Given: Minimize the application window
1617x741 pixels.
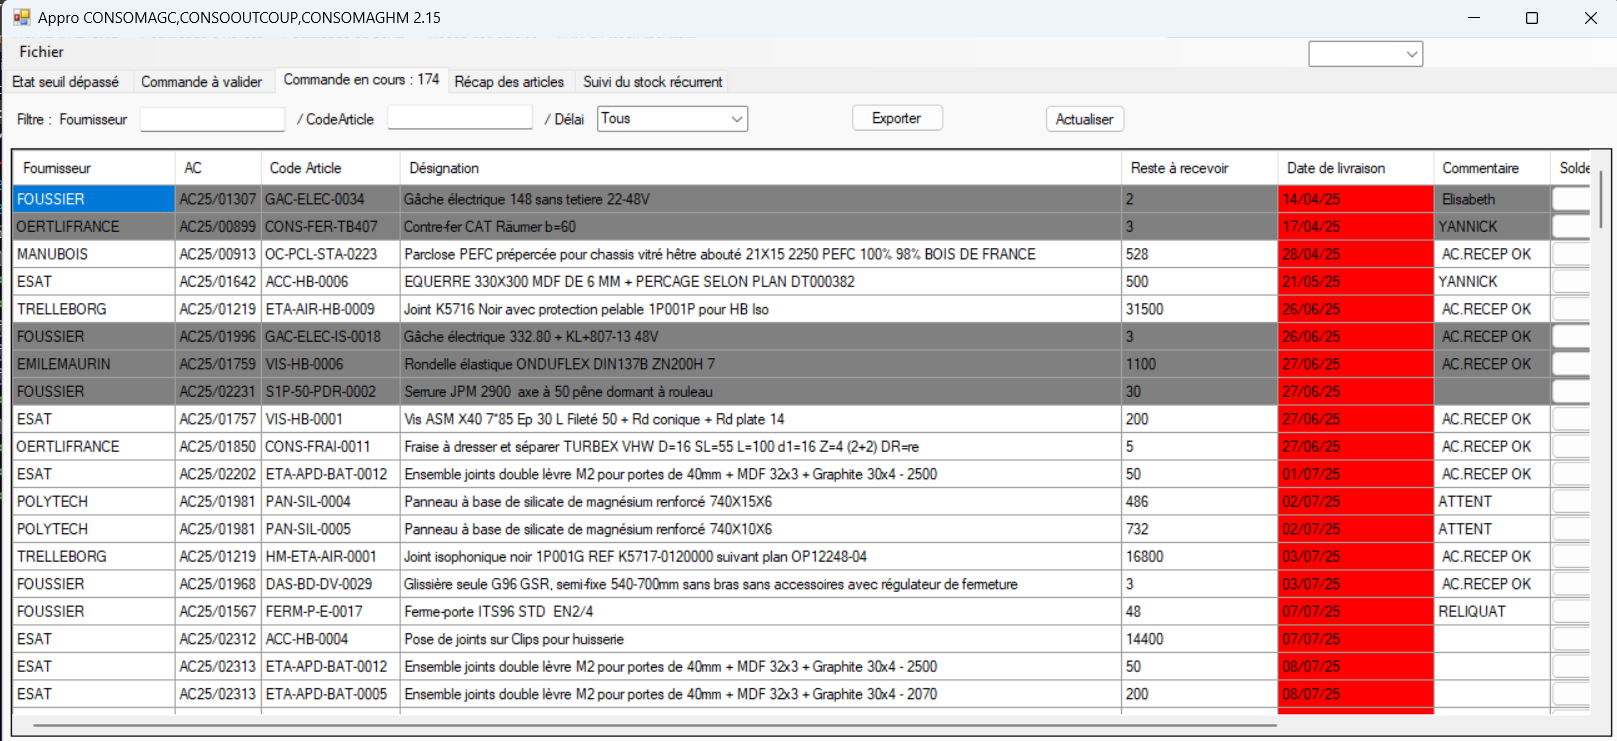Looking at the screenshot, I should (1473, 18).
